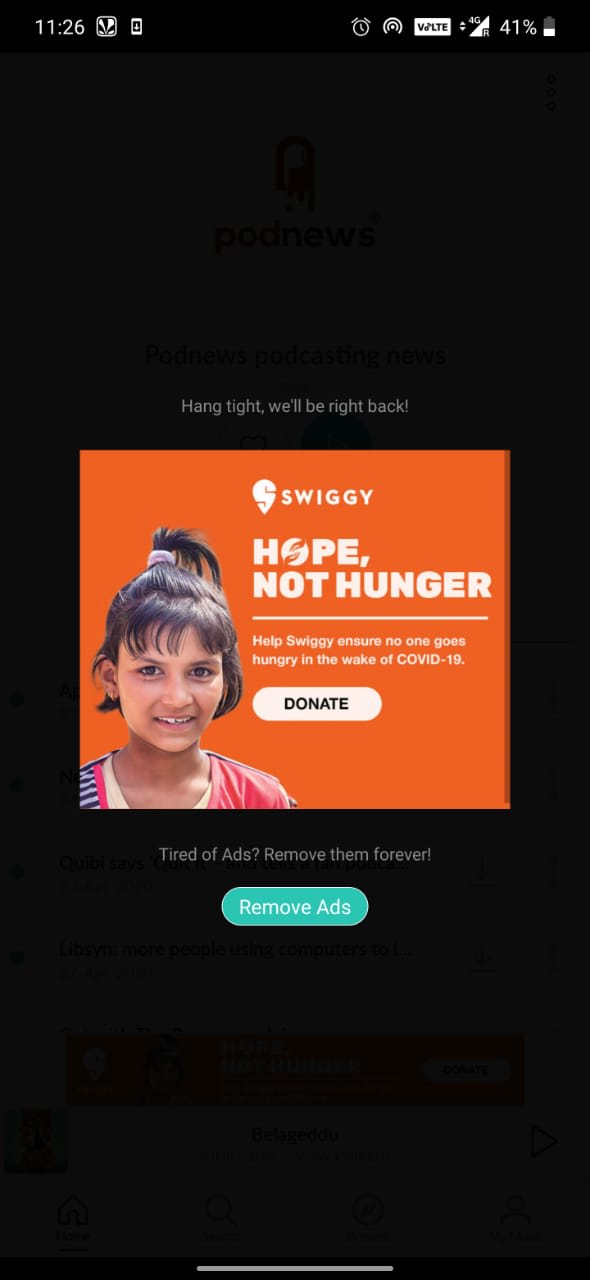Open the Home tab
This screenshot has height=1280, width=590.
pyautogui.click(x=72, y=1219)
